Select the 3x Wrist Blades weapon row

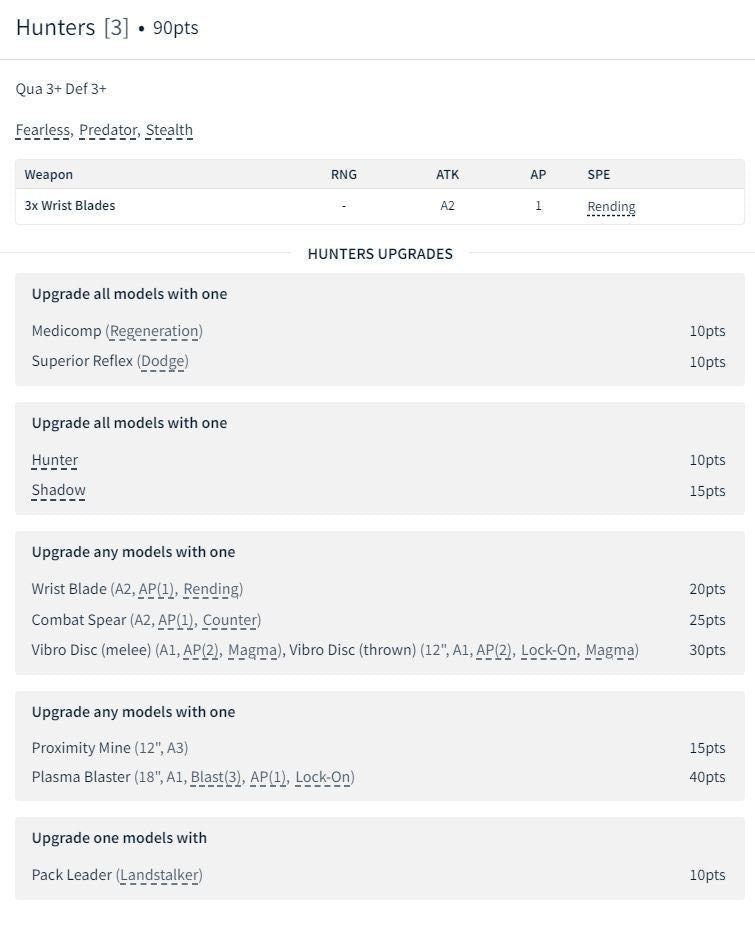(x=70, y=206)
